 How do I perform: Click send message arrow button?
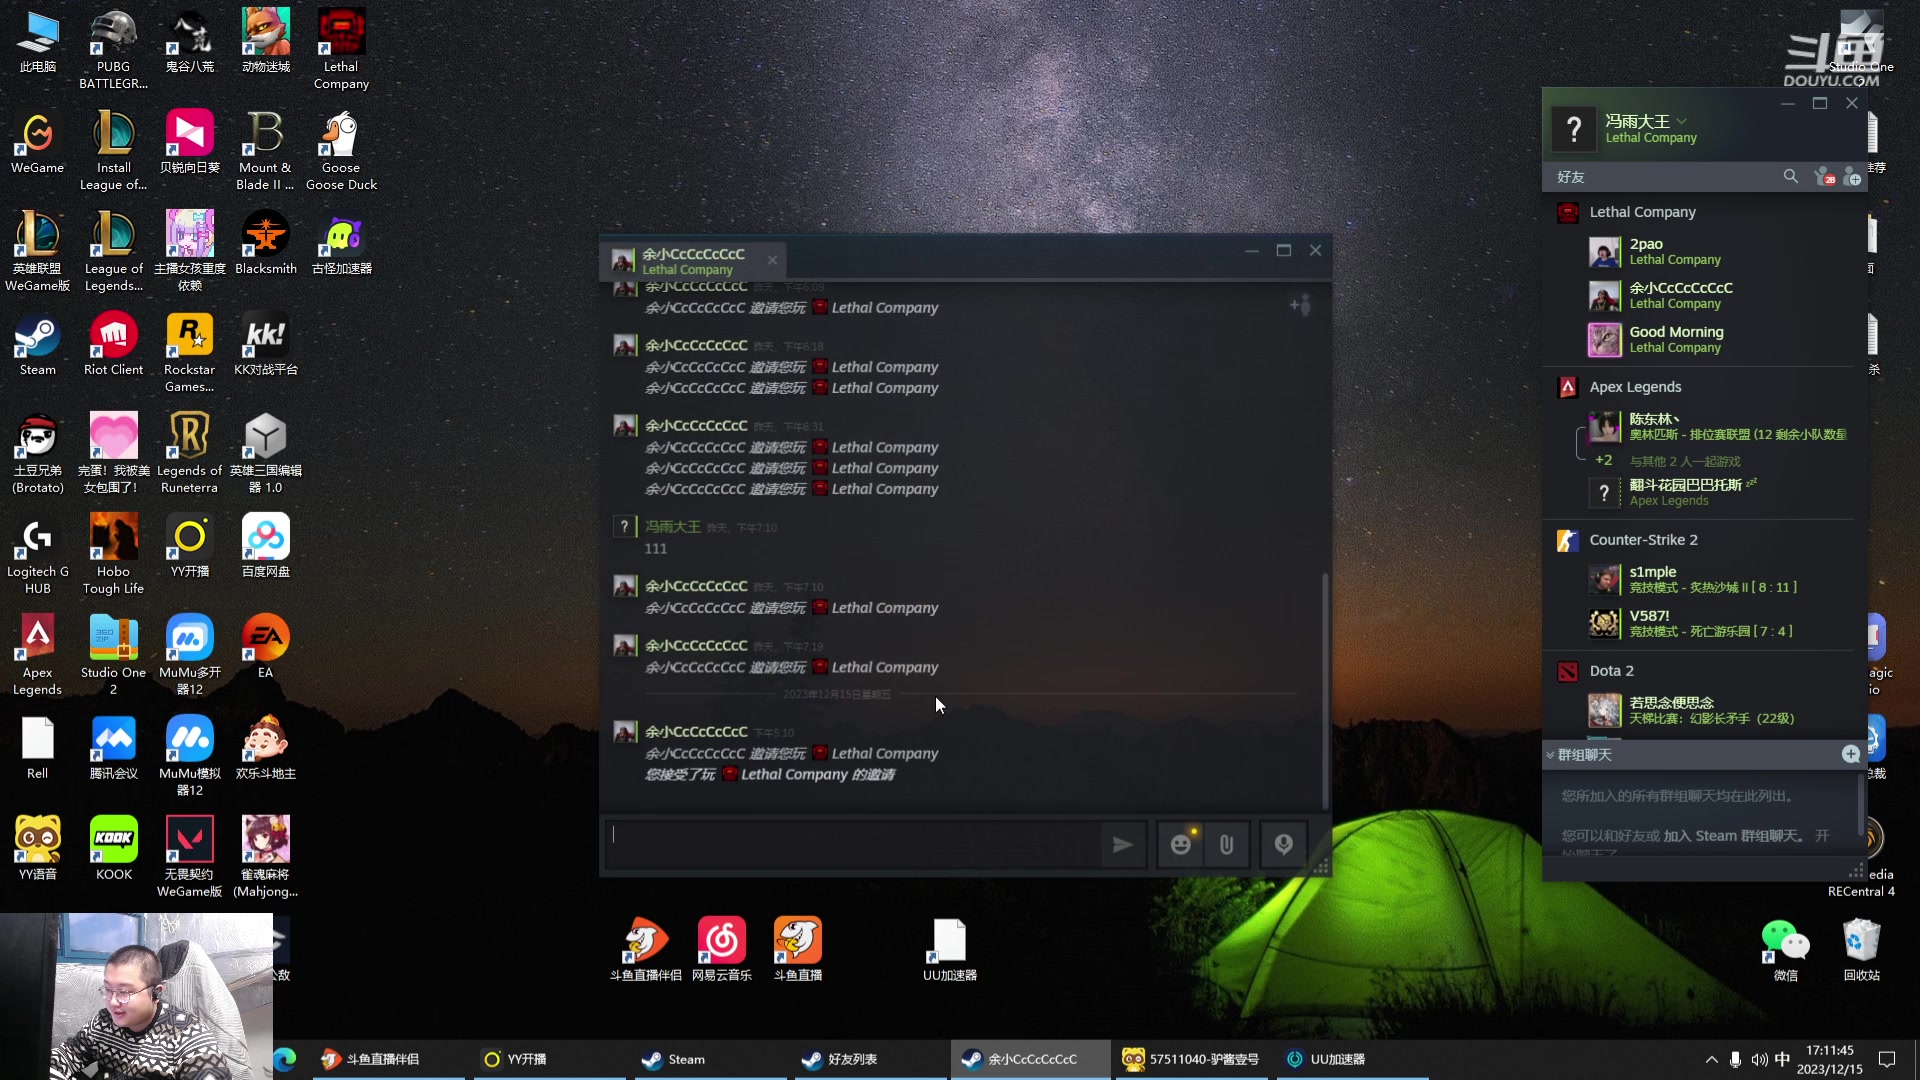(1124, 845)
